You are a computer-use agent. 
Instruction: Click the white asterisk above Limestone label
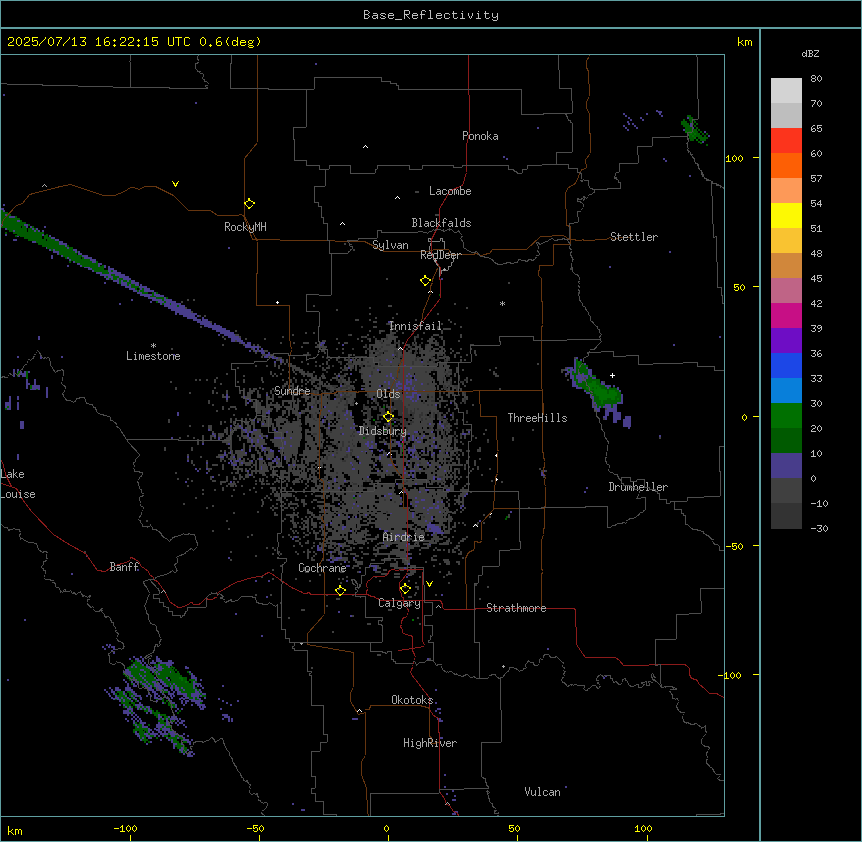(x=153, y=346)
